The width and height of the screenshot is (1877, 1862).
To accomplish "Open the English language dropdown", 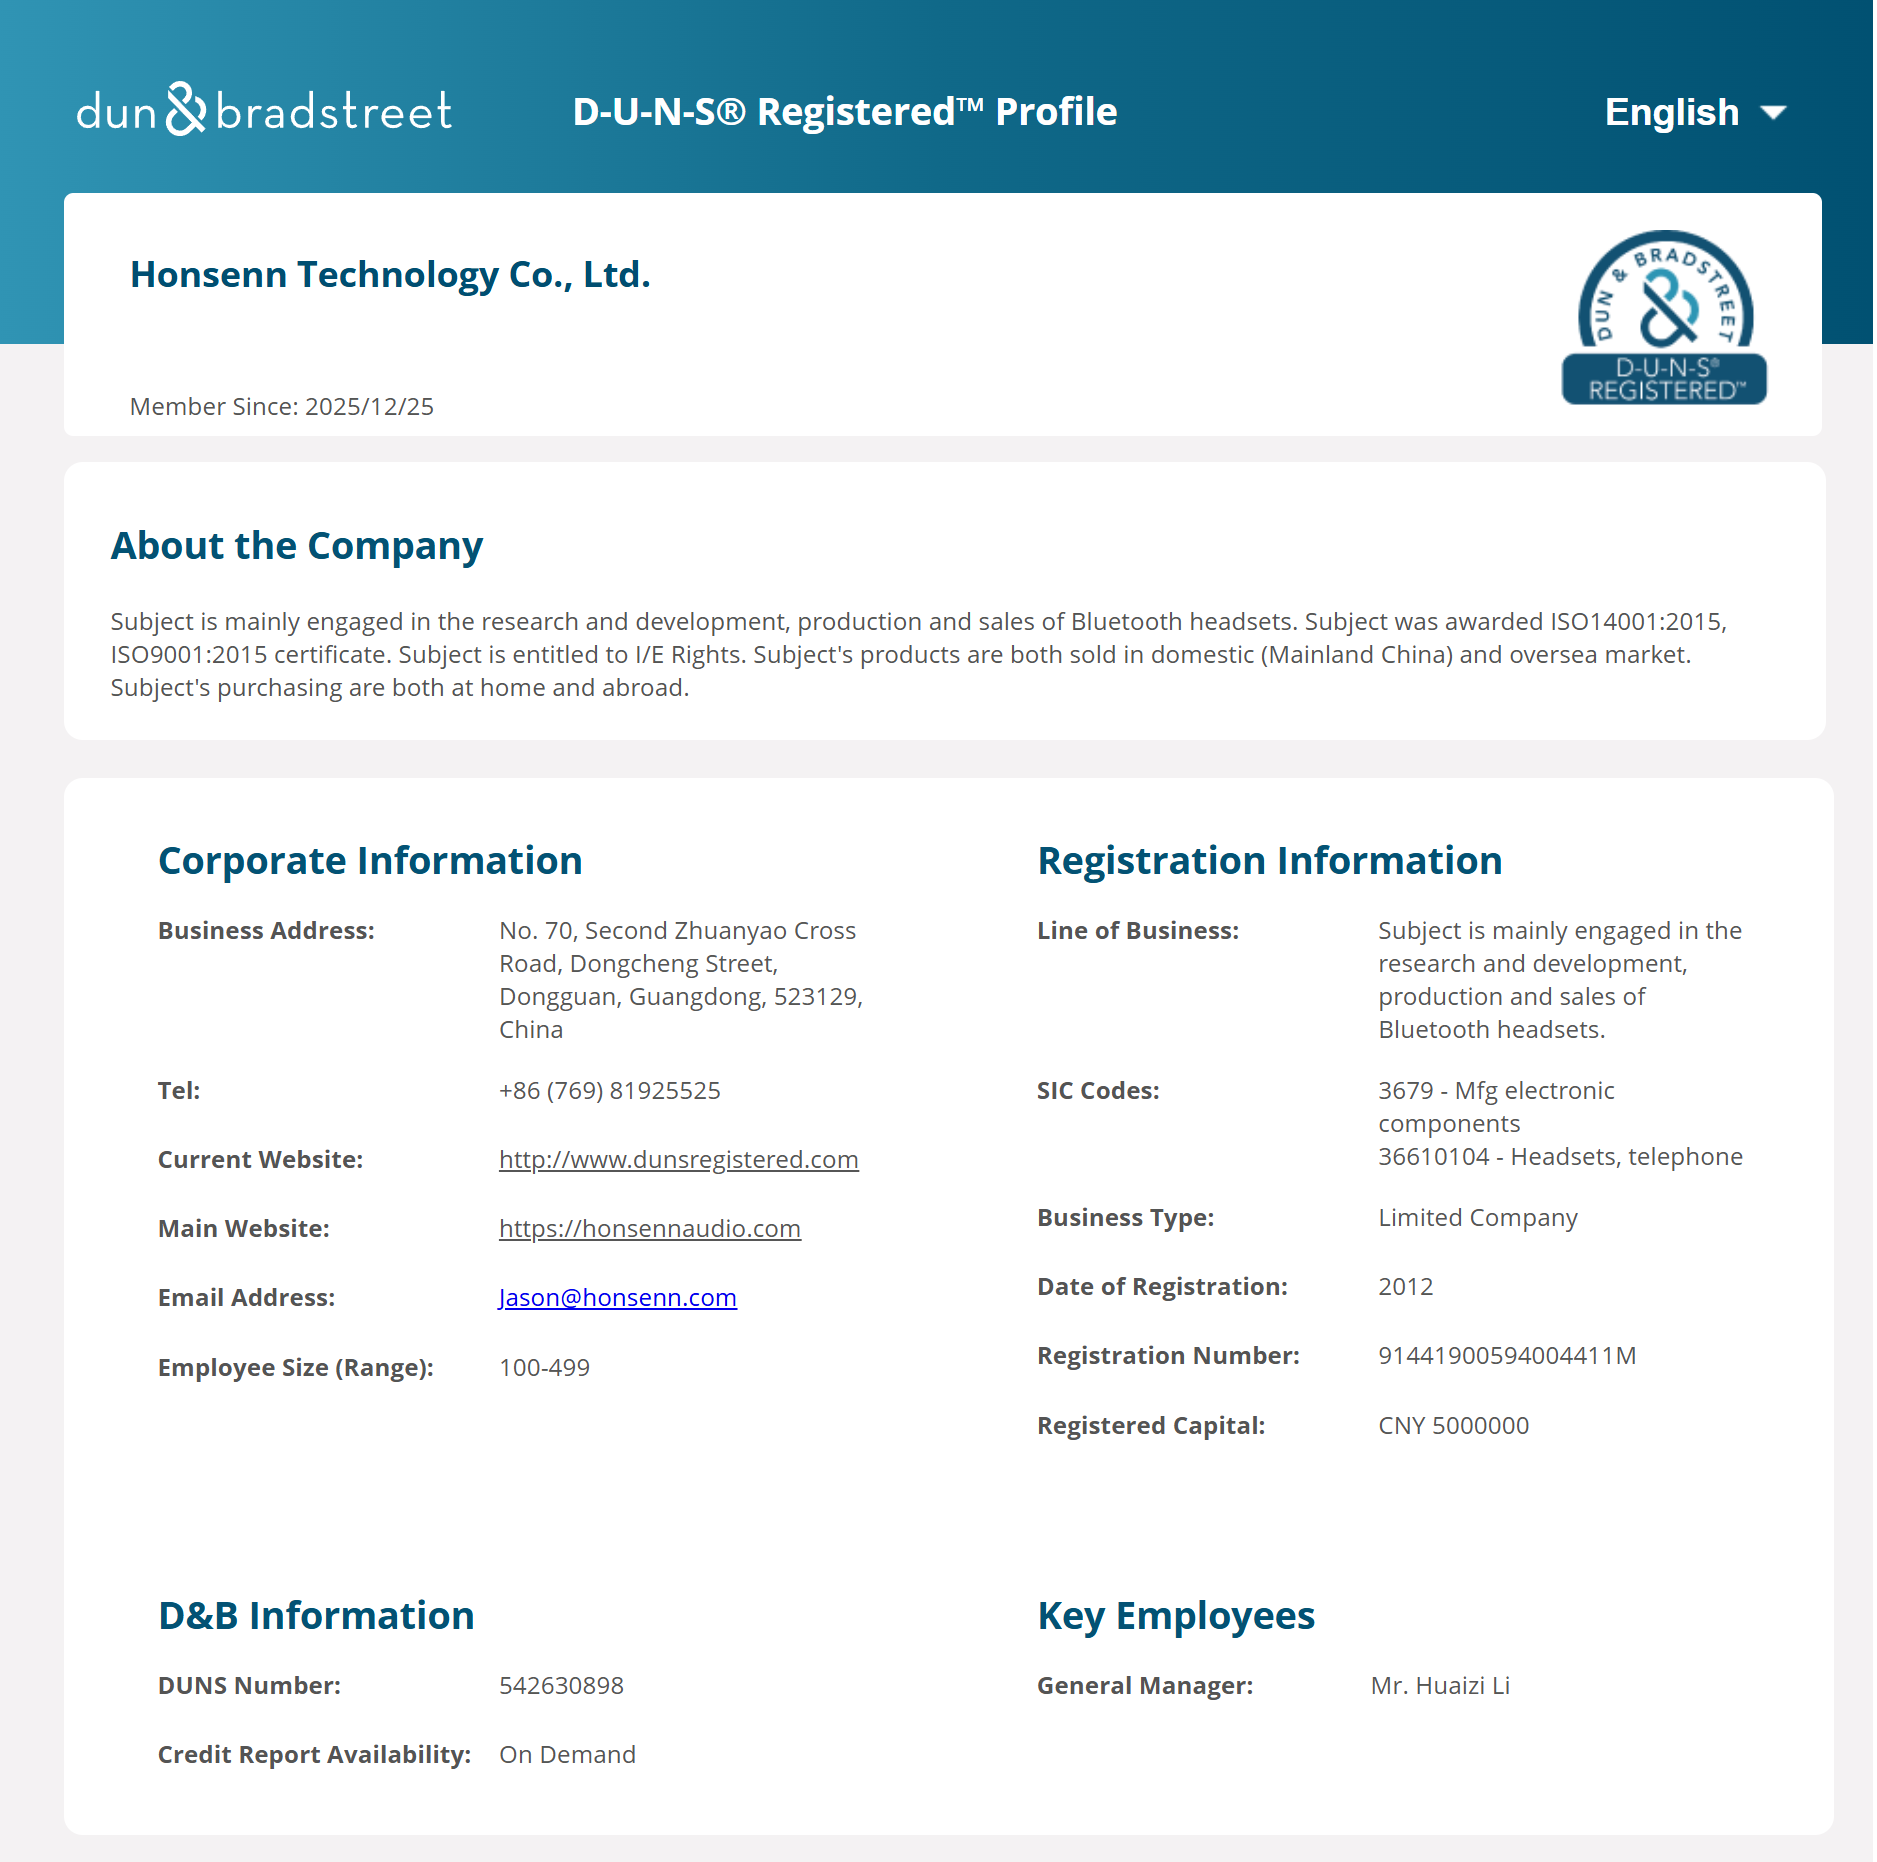I will [1670, 112].
